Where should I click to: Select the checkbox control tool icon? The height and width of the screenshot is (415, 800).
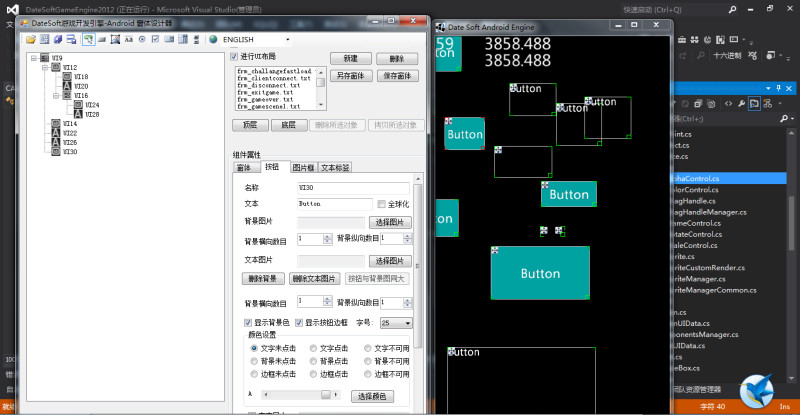155,39
